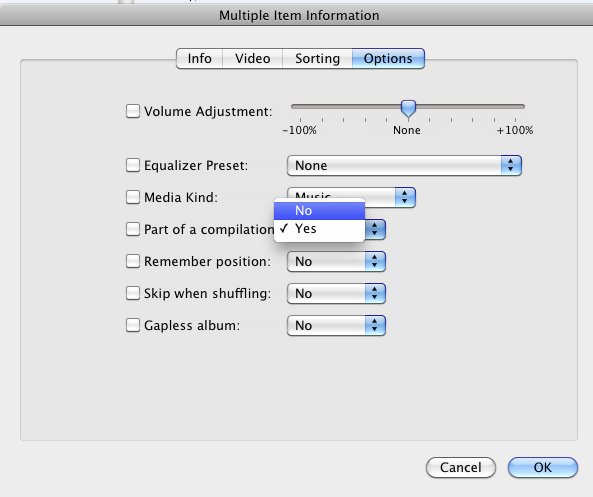
Task: Tick the Gapless album checkbox
Action: (133, 325)
